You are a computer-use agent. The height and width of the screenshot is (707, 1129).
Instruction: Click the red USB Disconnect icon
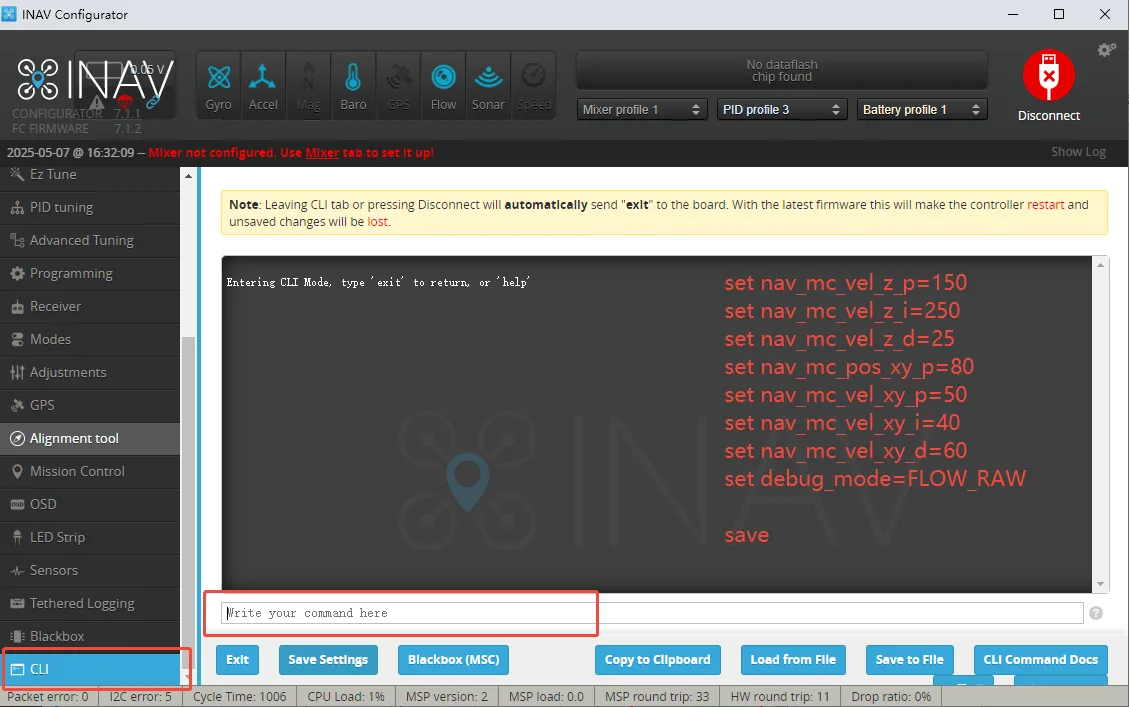tap(1048, 76)
